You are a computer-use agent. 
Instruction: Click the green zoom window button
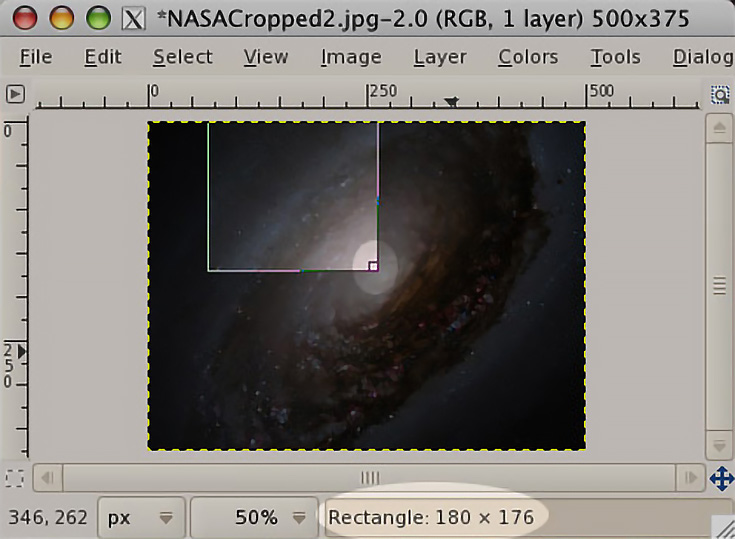(98, 18)
